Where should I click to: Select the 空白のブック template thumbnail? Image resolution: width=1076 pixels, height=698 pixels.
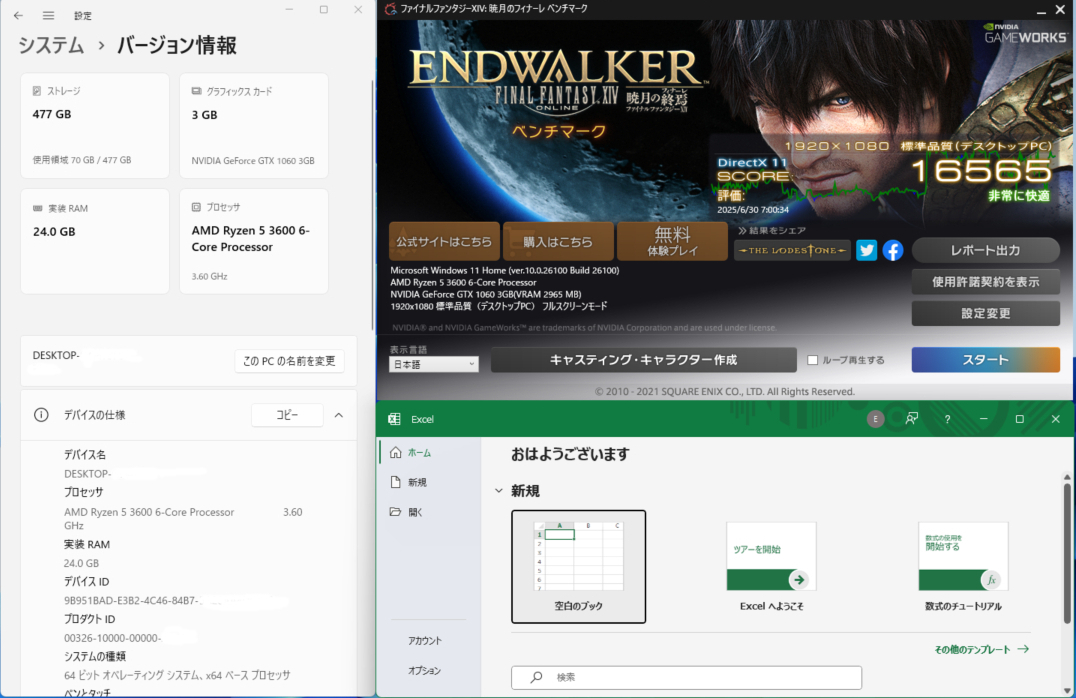pyautogui.click(x=578, y=566)
